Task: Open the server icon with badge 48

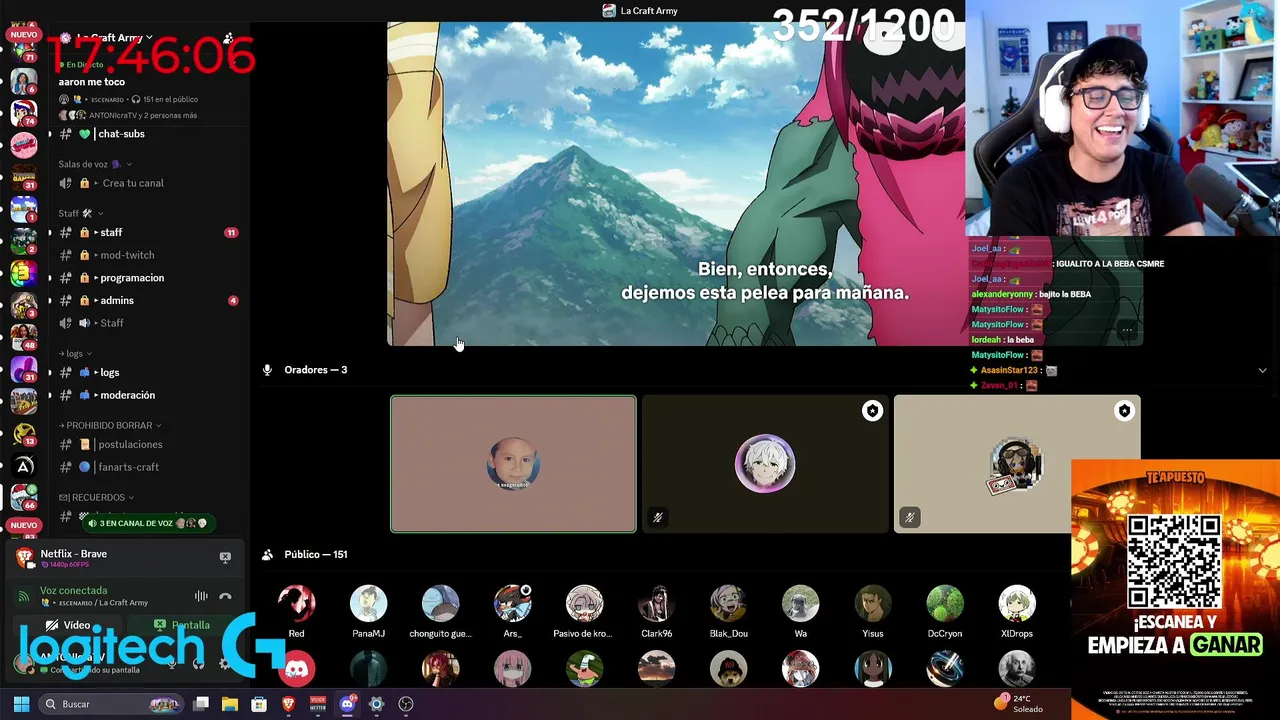Action: [x=23, y=336]
